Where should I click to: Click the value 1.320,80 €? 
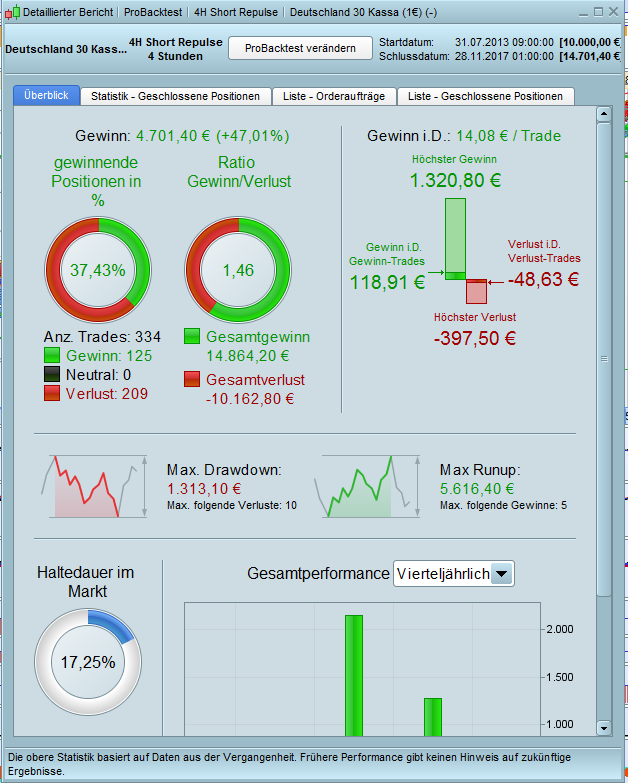coord(455,180)
